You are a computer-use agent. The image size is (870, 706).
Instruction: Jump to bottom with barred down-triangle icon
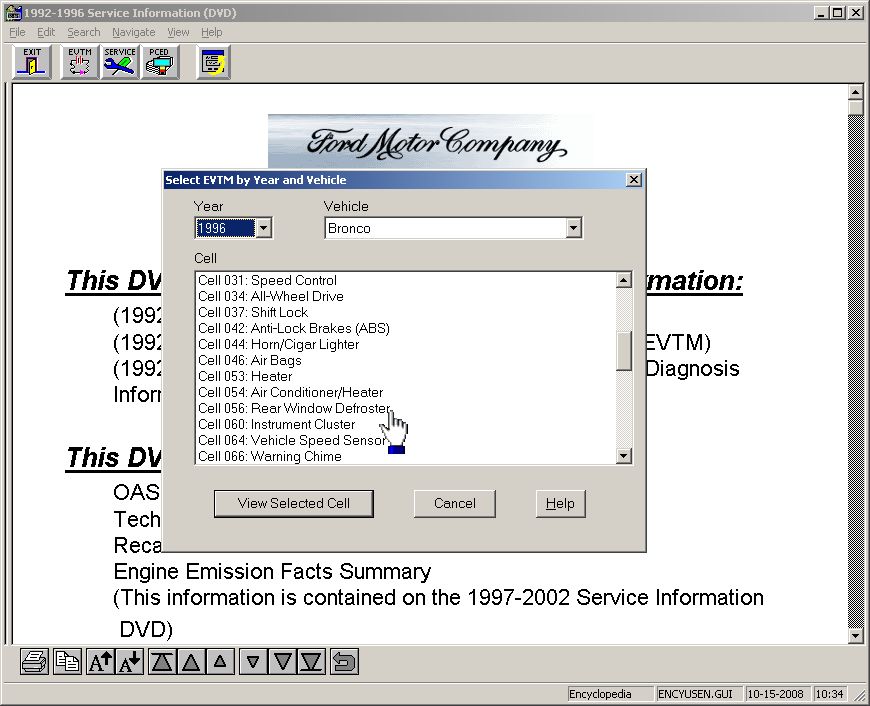click(311, 662)
